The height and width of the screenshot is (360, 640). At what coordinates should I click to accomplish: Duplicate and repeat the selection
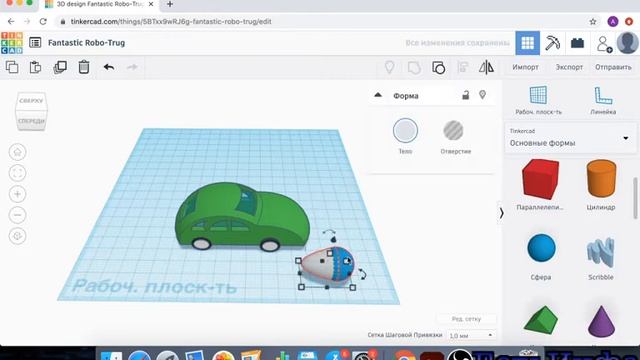click(60, 67)
